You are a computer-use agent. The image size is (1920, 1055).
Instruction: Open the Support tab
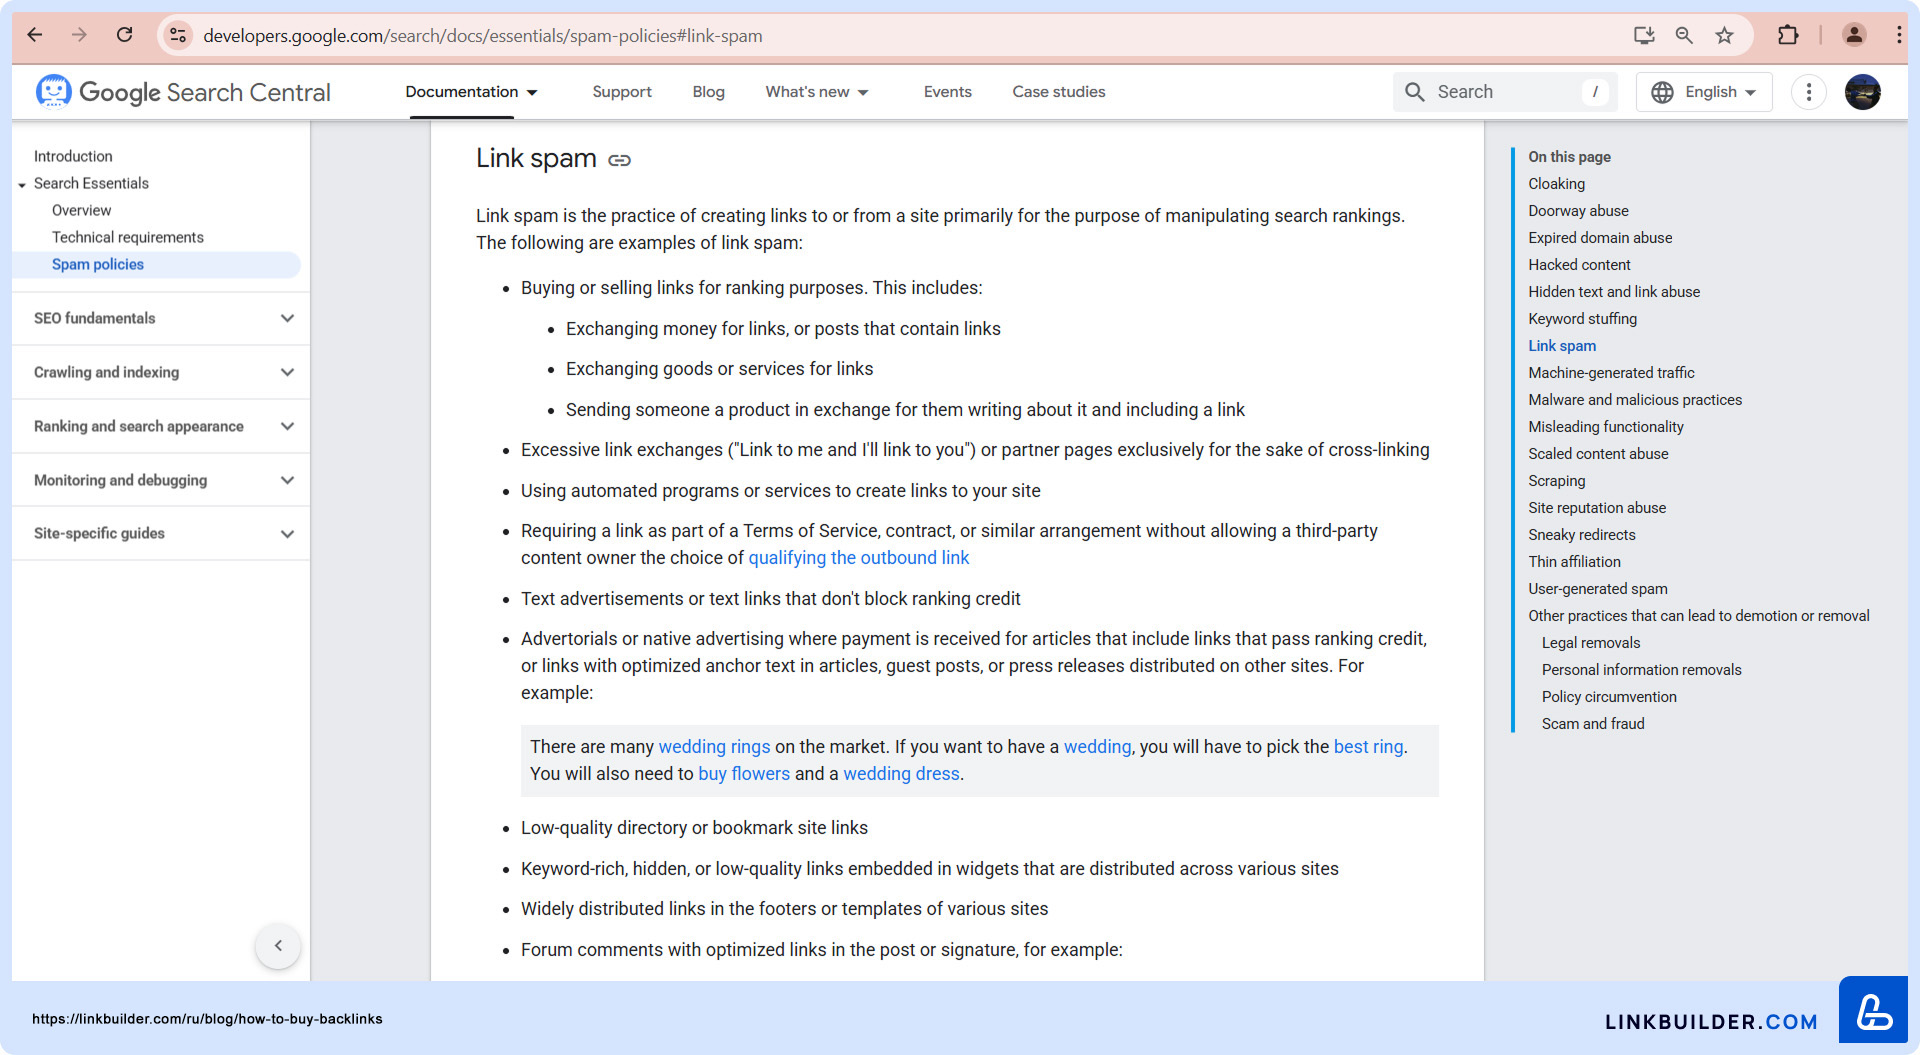(621, 92)
